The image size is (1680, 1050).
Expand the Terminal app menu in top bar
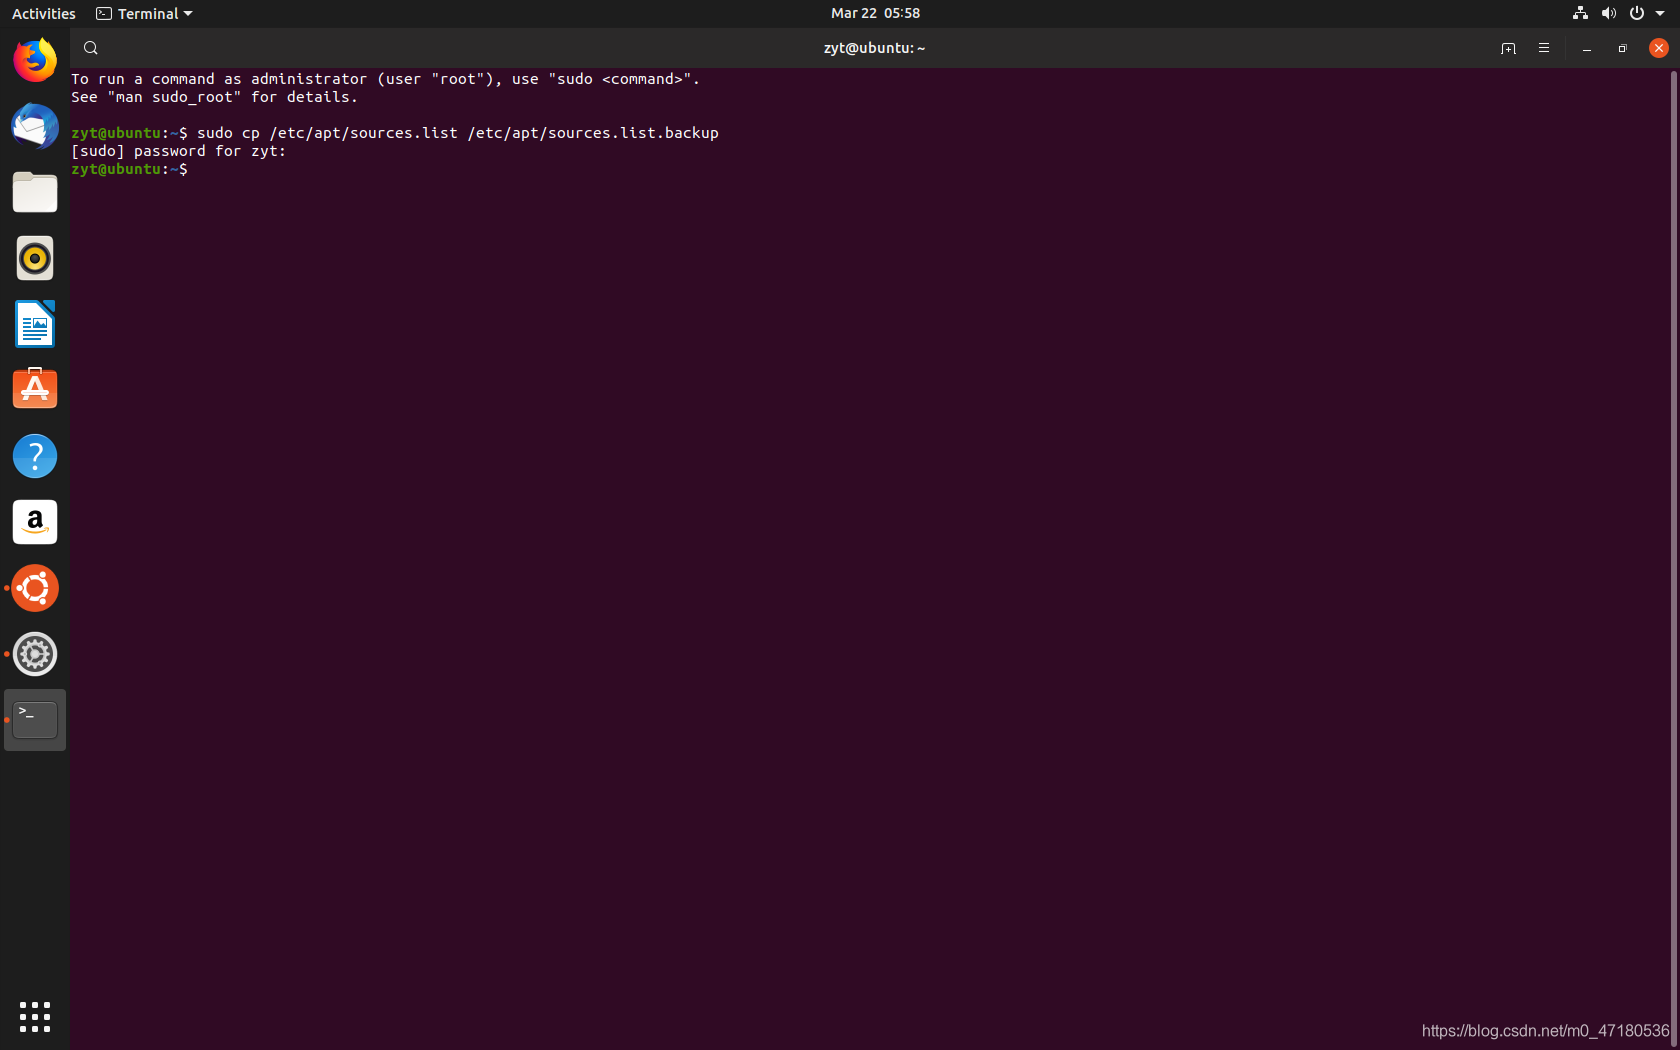point(144,13)
